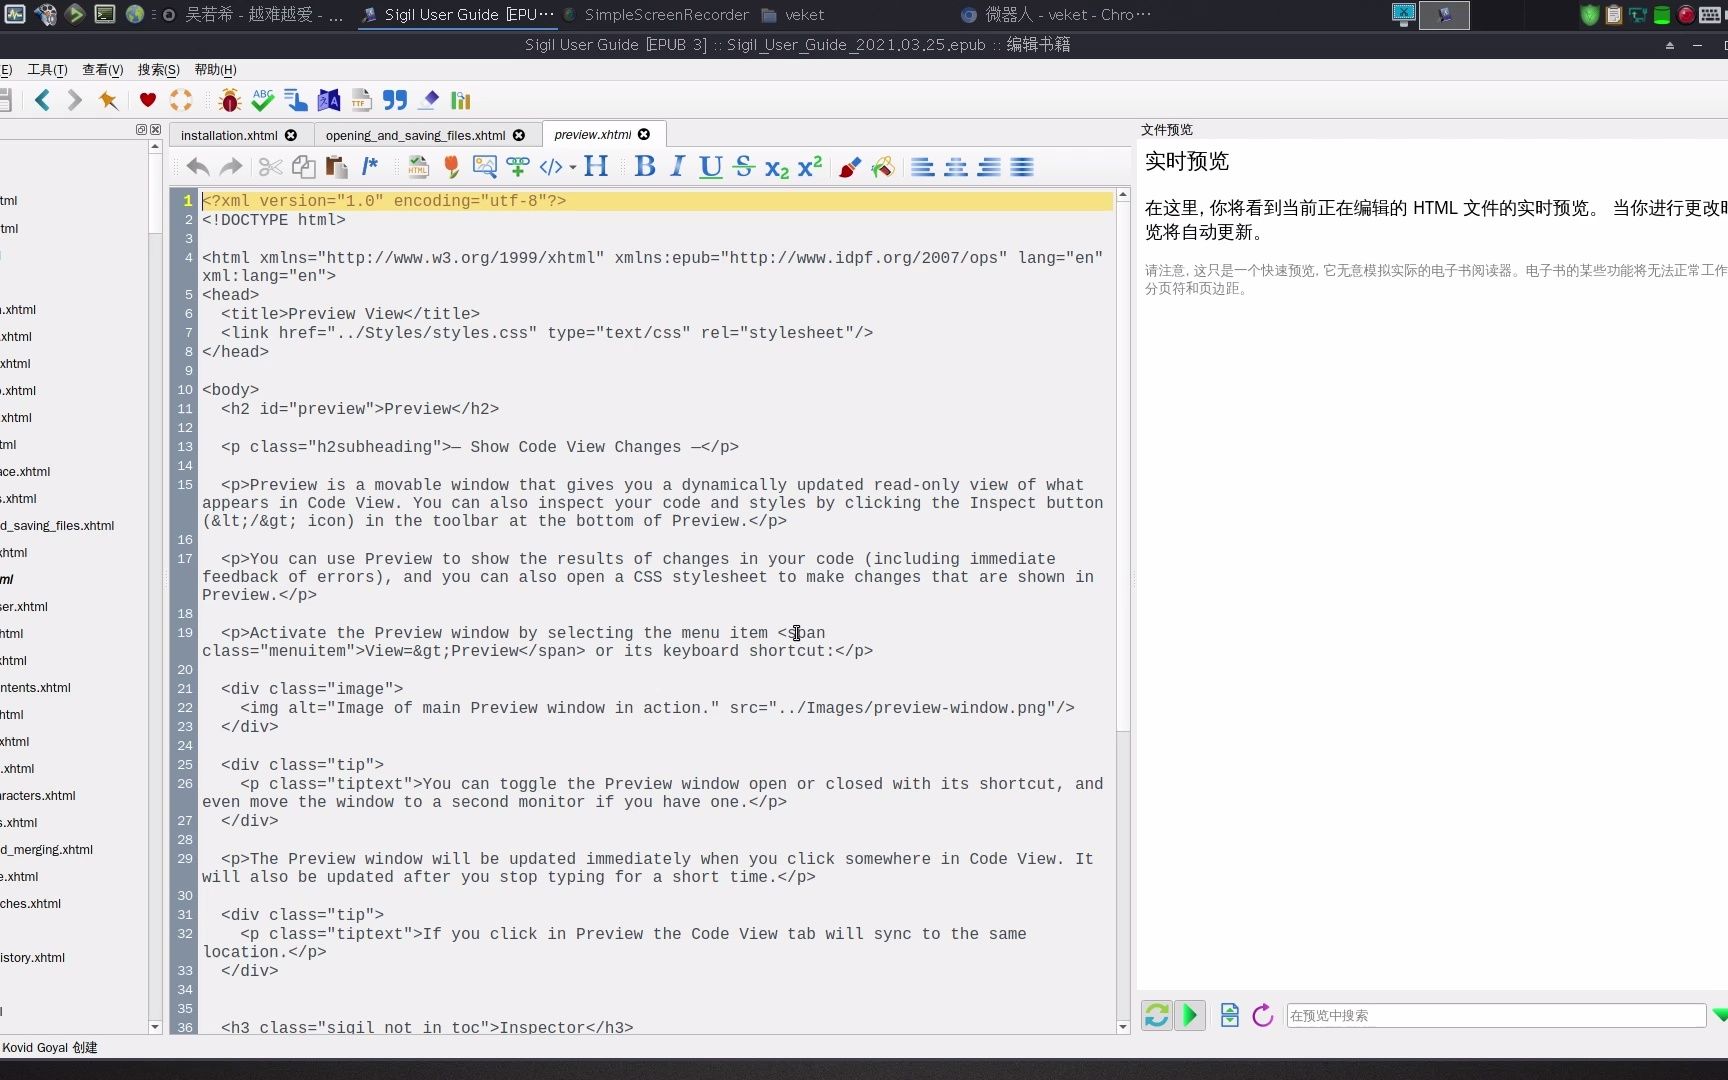Click the green sync refresh preview button
1728x1080 pixels.
(1157, 1015)
